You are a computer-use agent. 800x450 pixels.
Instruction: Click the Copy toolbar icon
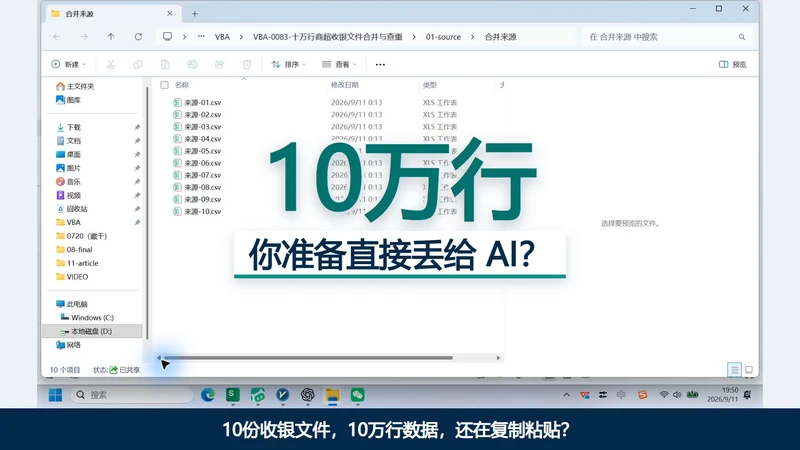click(x=138, y=64)
